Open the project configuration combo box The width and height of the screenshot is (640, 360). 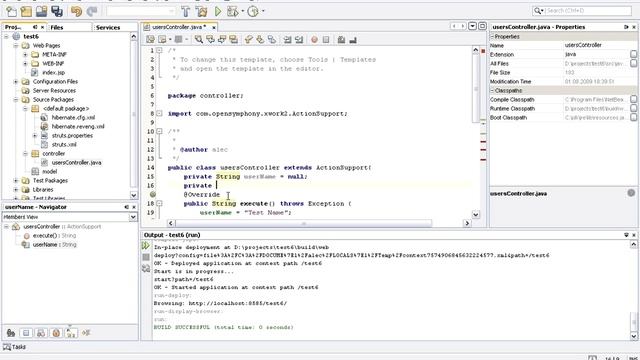click(x=141, y=11)
